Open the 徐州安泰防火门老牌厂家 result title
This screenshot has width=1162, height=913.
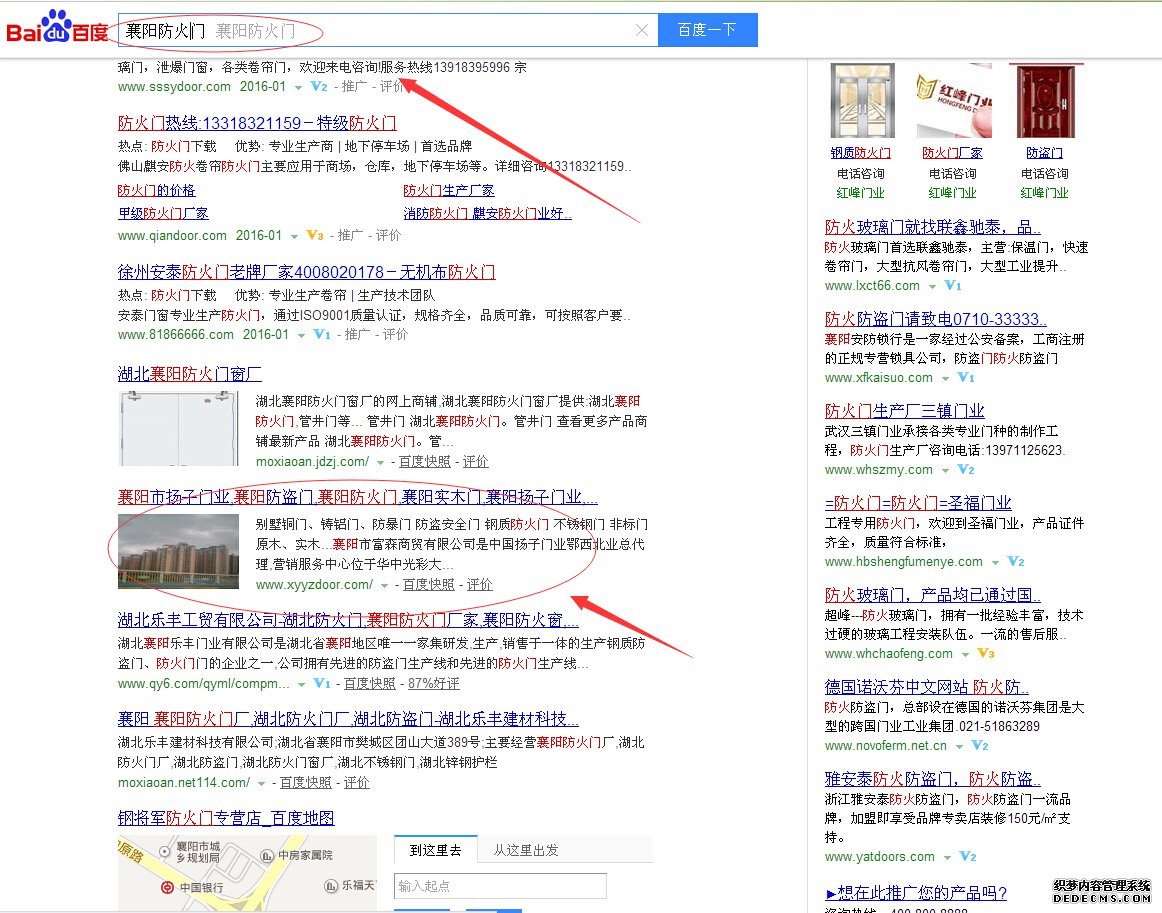click(307, 272)
